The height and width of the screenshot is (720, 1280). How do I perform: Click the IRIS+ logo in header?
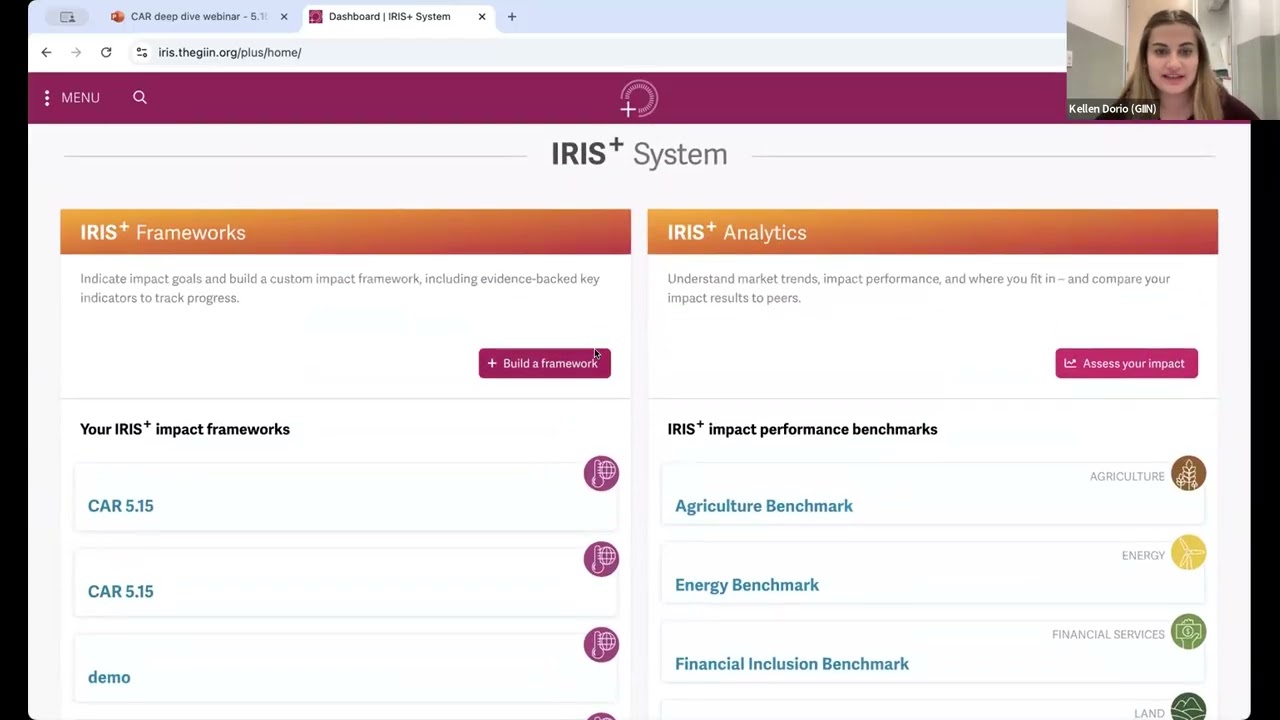point(639,99)
